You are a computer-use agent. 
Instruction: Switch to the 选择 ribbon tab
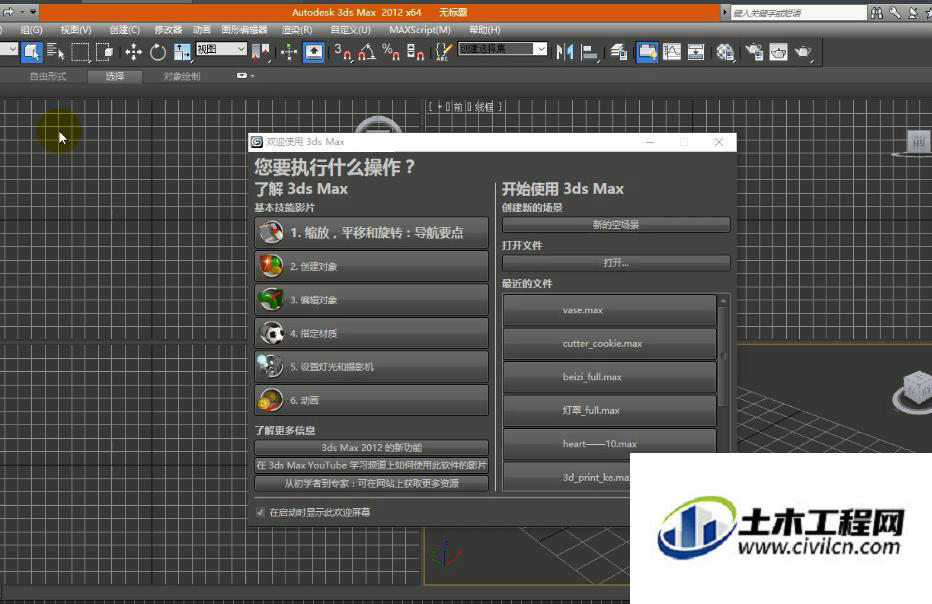(115, 76)
